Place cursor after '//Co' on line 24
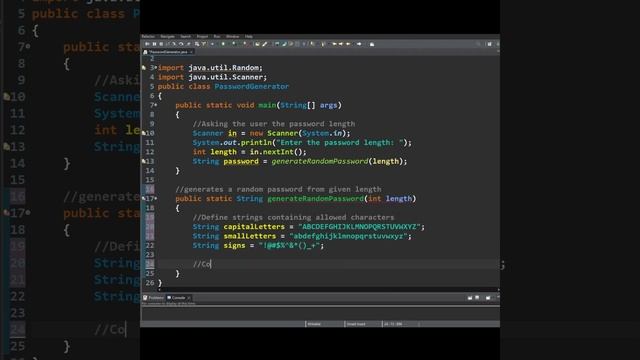This screenshot has height=360, width=640. 211,264
